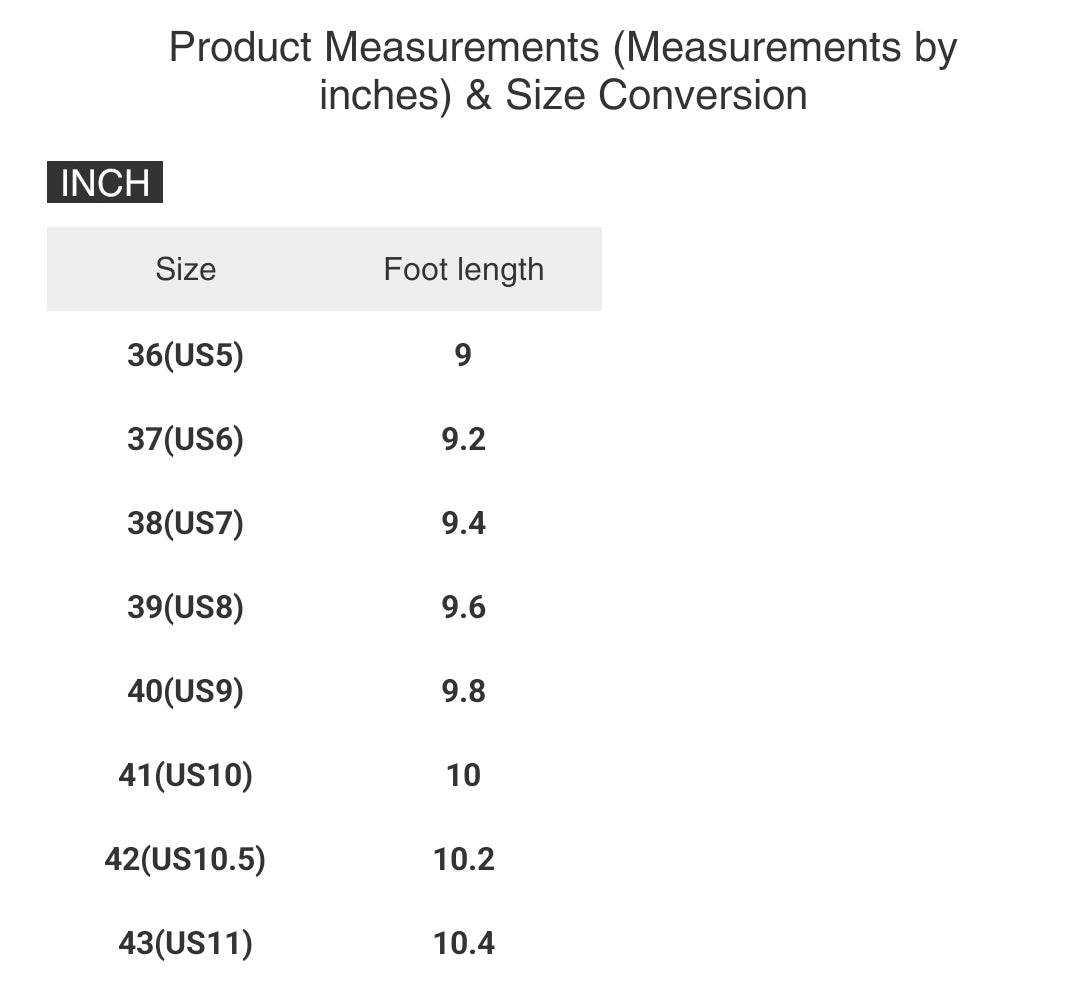This screenshot has height=989, width=1080.
Task: Select the INCH unit tab
Action: pos(105,183)
